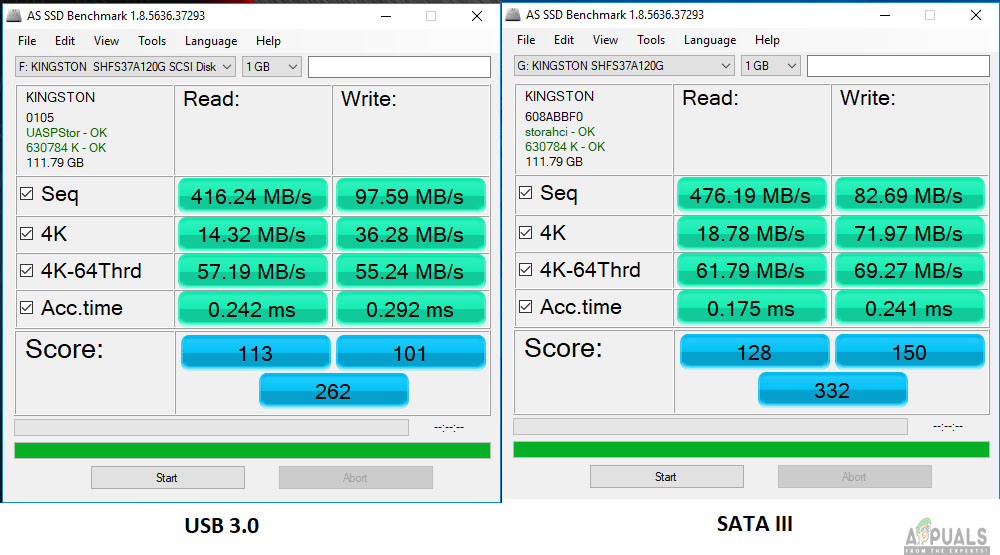
Task: Click the gray progress bar in left window
Action: 211,427
